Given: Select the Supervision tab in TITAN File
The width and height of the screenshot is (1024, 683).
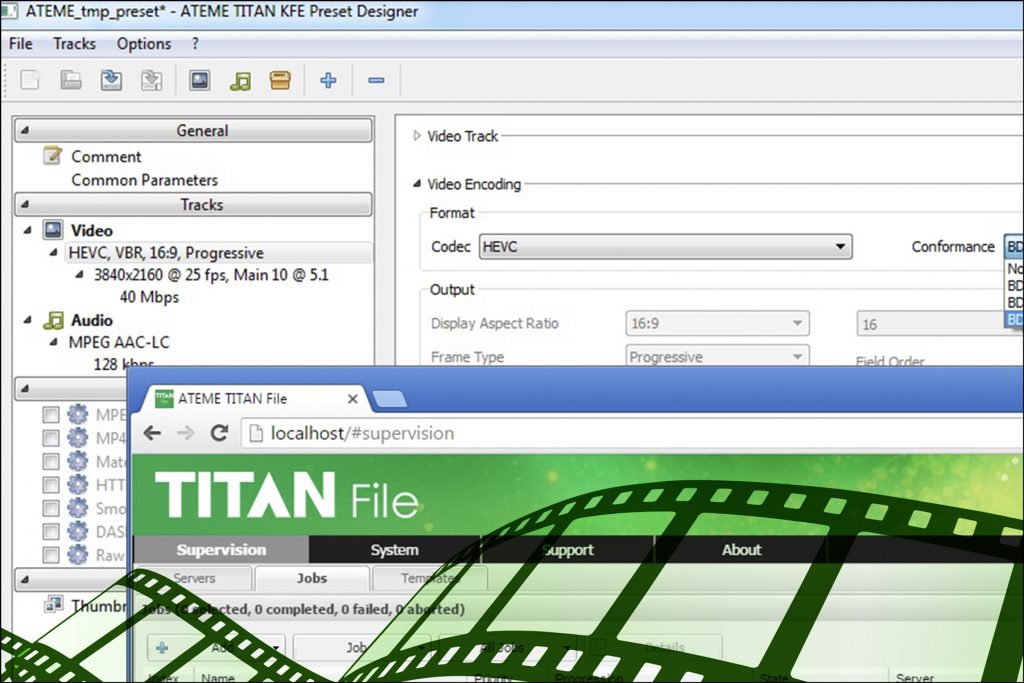Looking at the screenshot, I should [221, 550].
